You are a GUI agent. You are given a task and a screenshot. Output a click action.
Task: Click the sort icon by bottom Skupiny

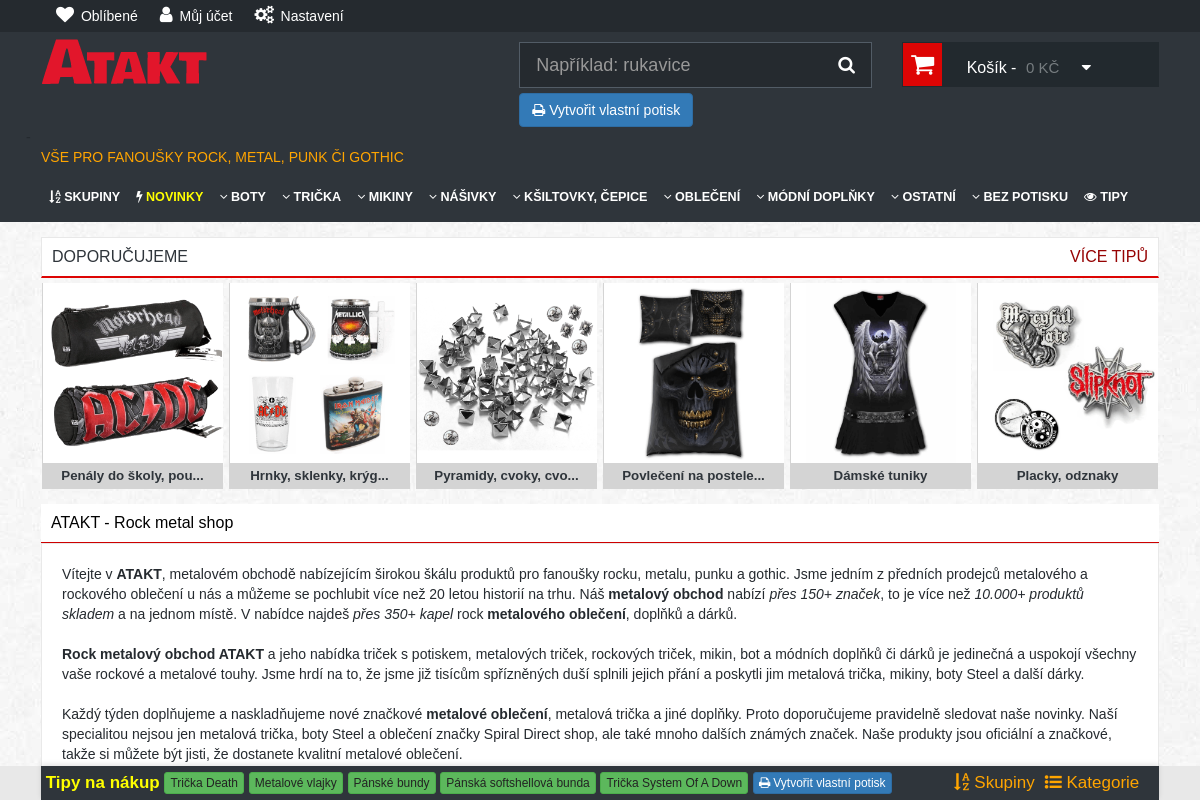click(962, 782)
